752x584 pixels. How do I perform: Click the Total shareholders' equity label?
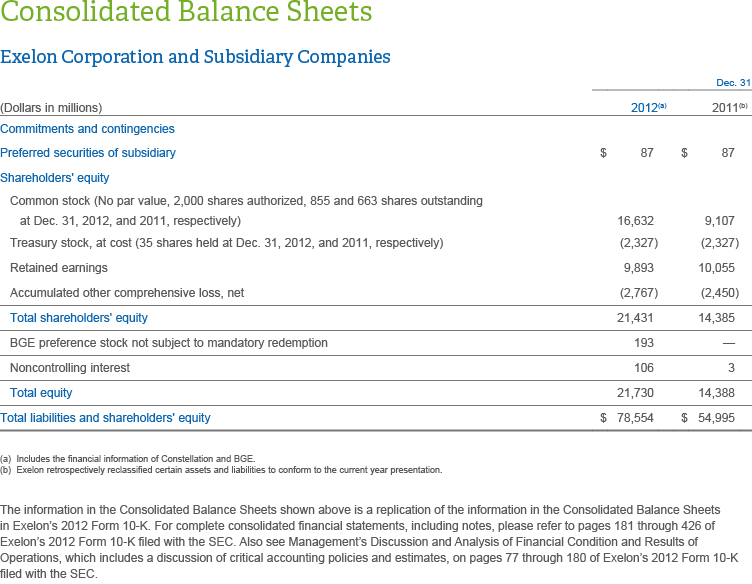click(x=78, y=318)
